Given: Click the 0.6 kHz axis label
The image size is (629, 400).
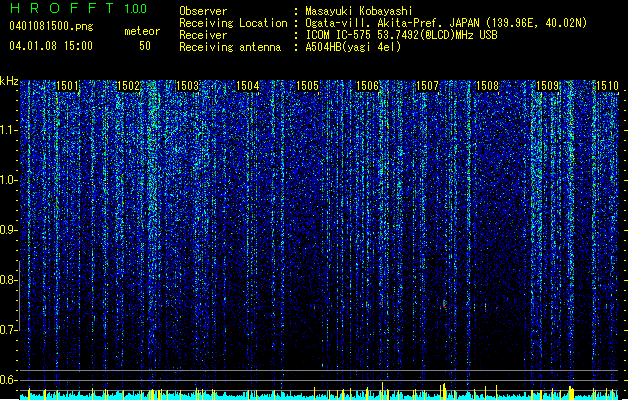Looking at the screenshot, I should click(x=8, y=380).
